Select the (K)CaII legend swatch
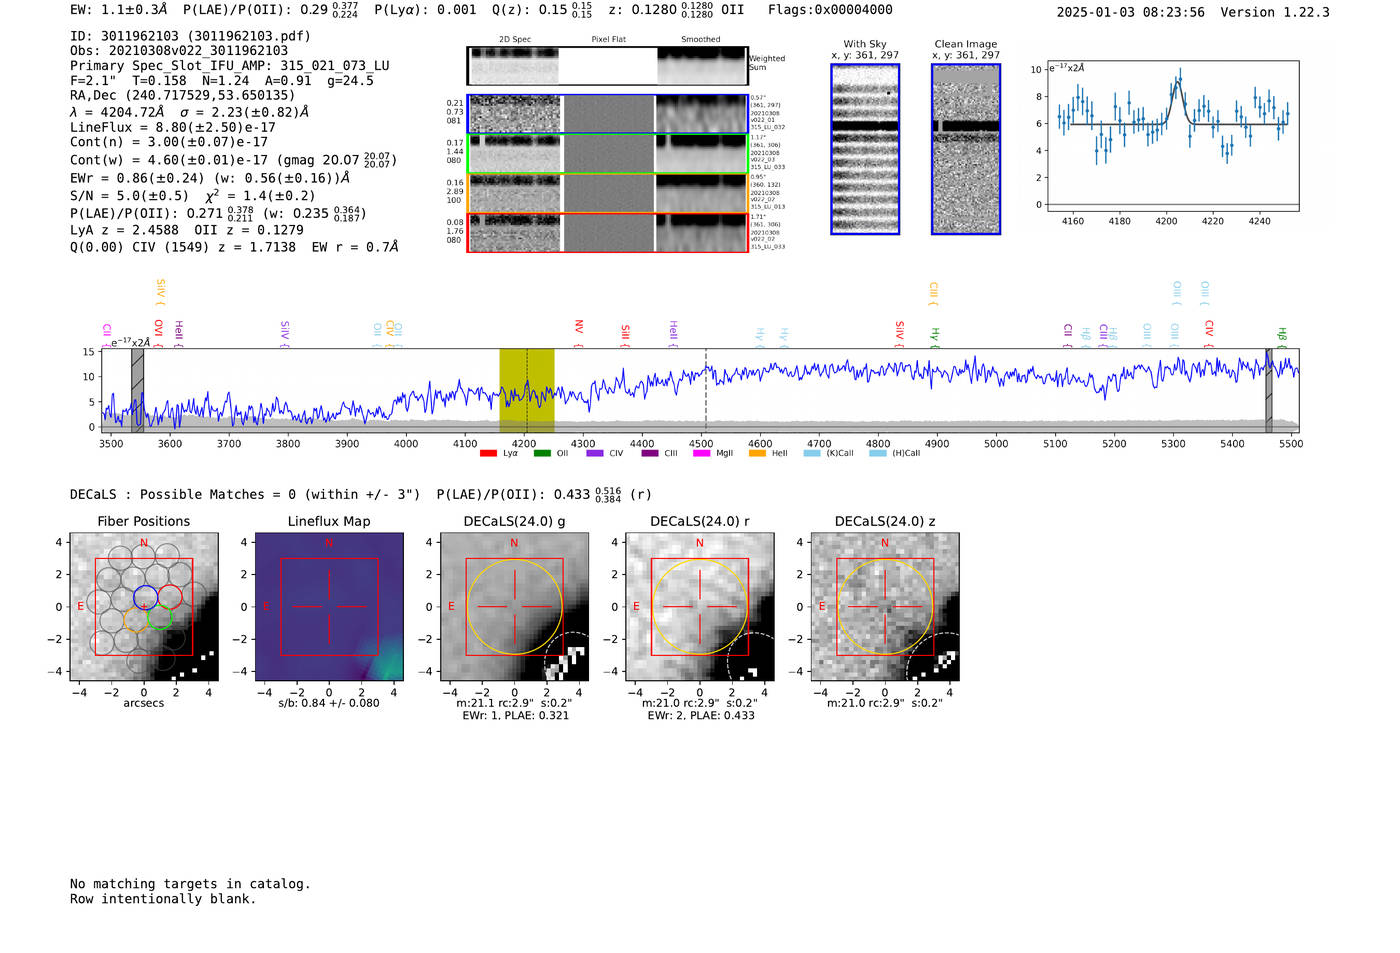1400x953 pixels. click(x=812, y=454)
